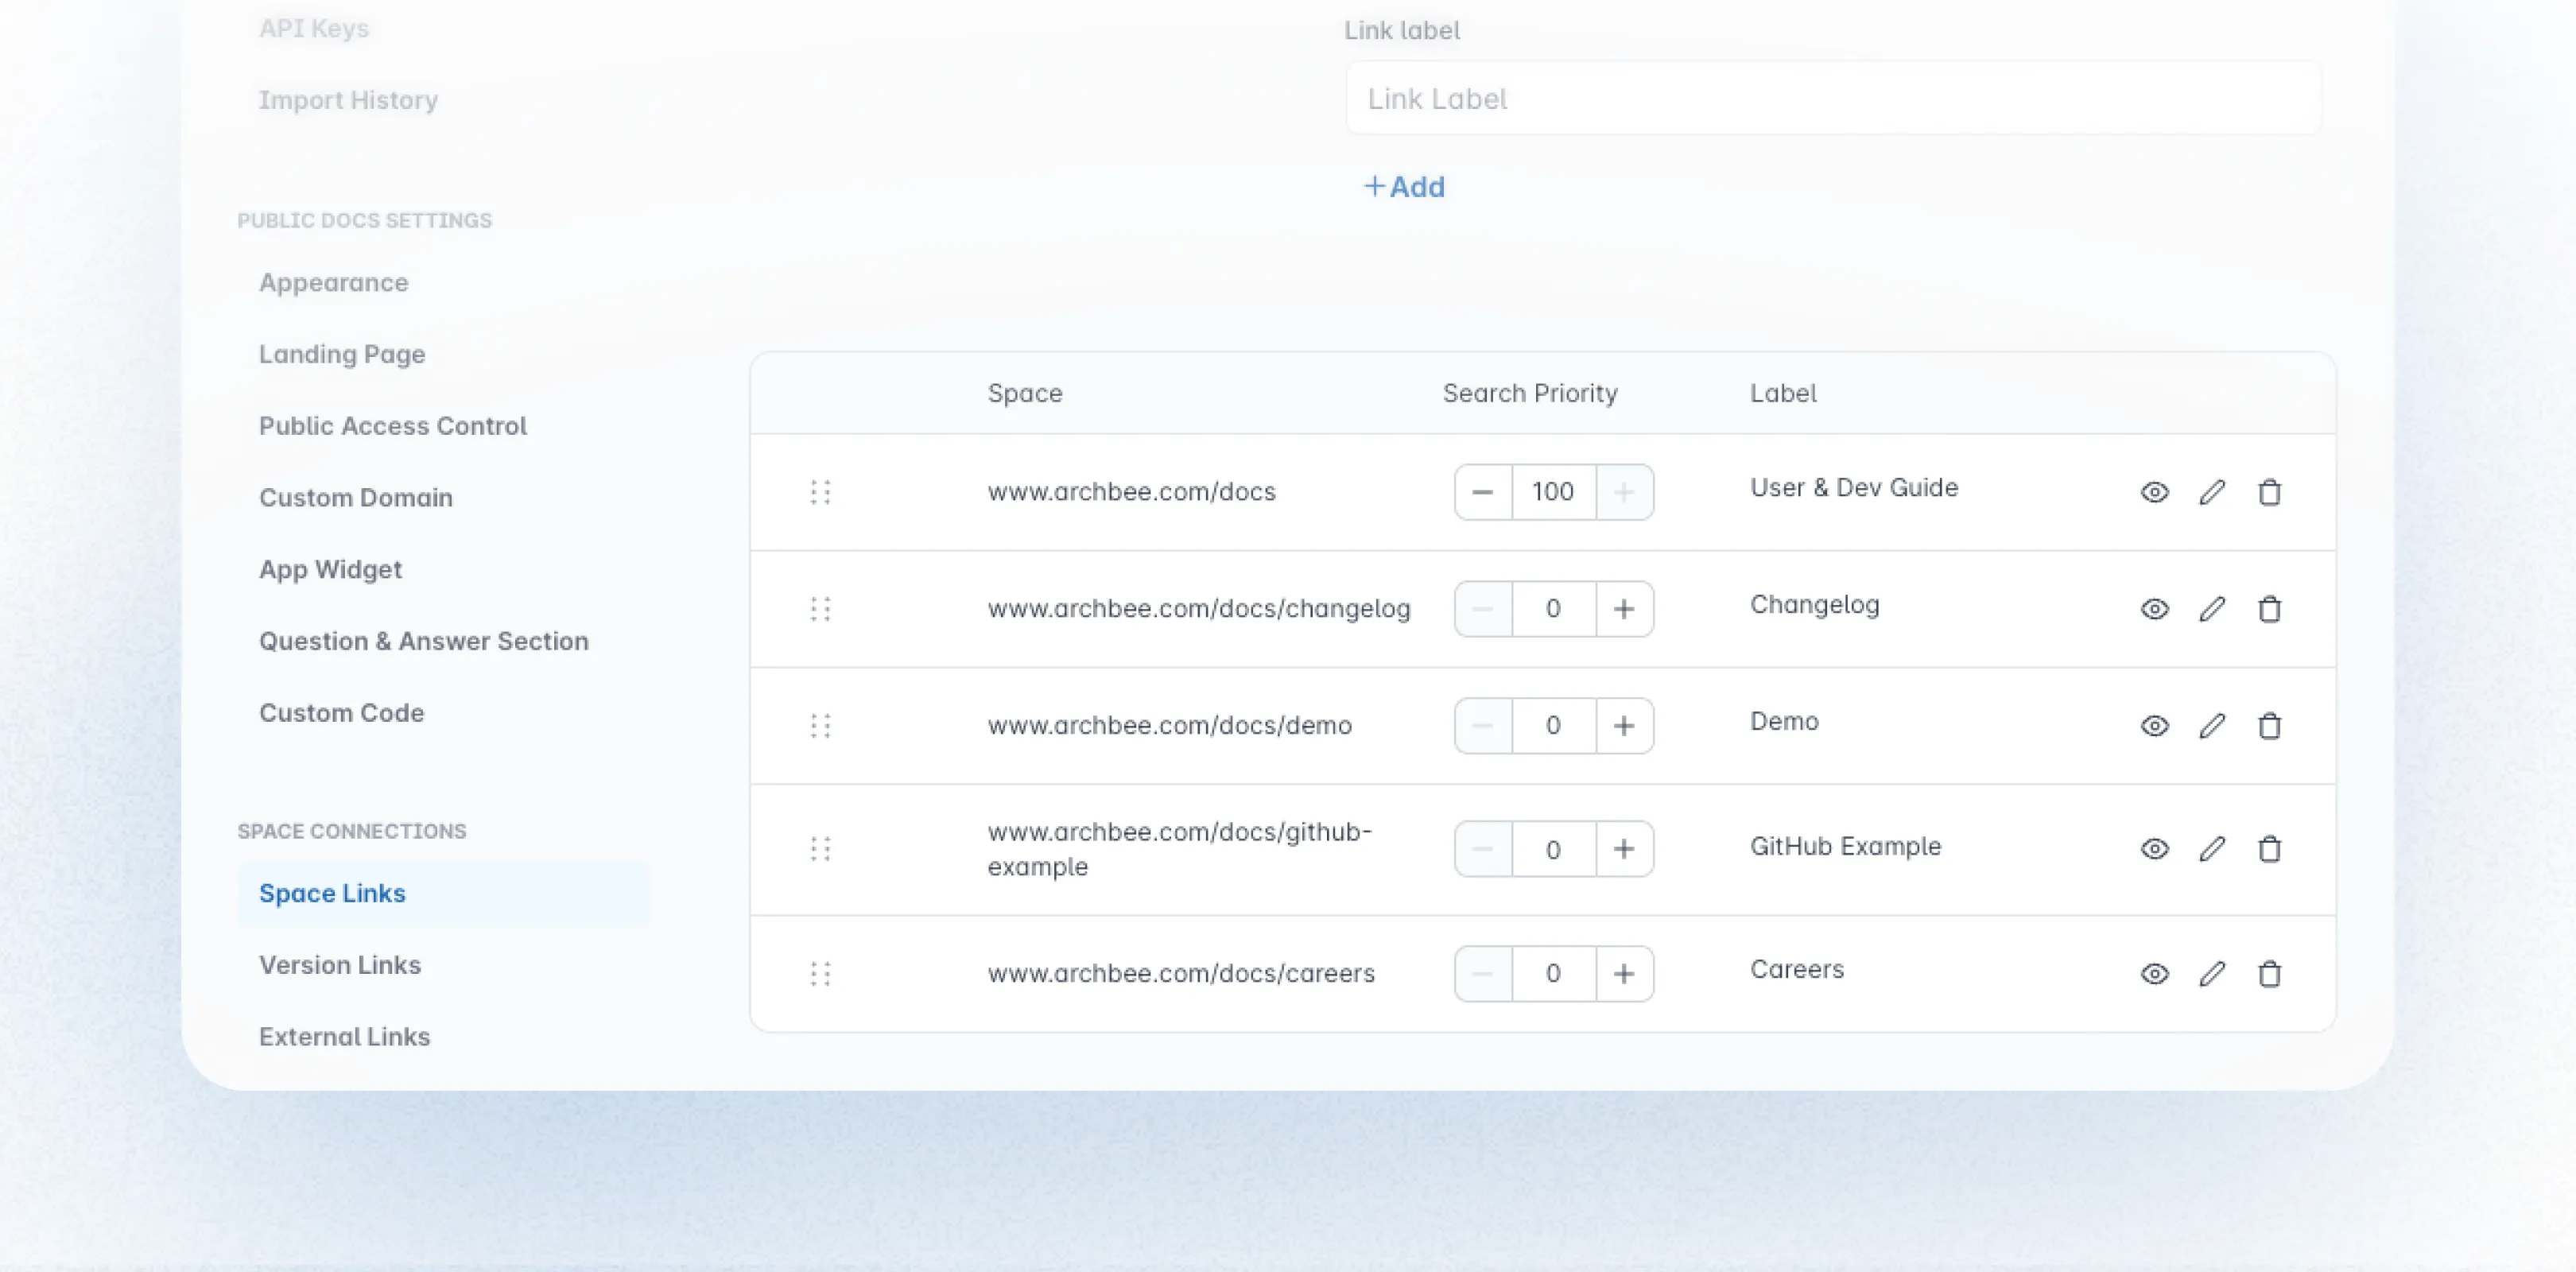Image resolution: width=2576 pixels, height=1272 pixels.
Task: Toggle visibility of Demo link
Action: pyautogui.click(x=2154, y=726)
